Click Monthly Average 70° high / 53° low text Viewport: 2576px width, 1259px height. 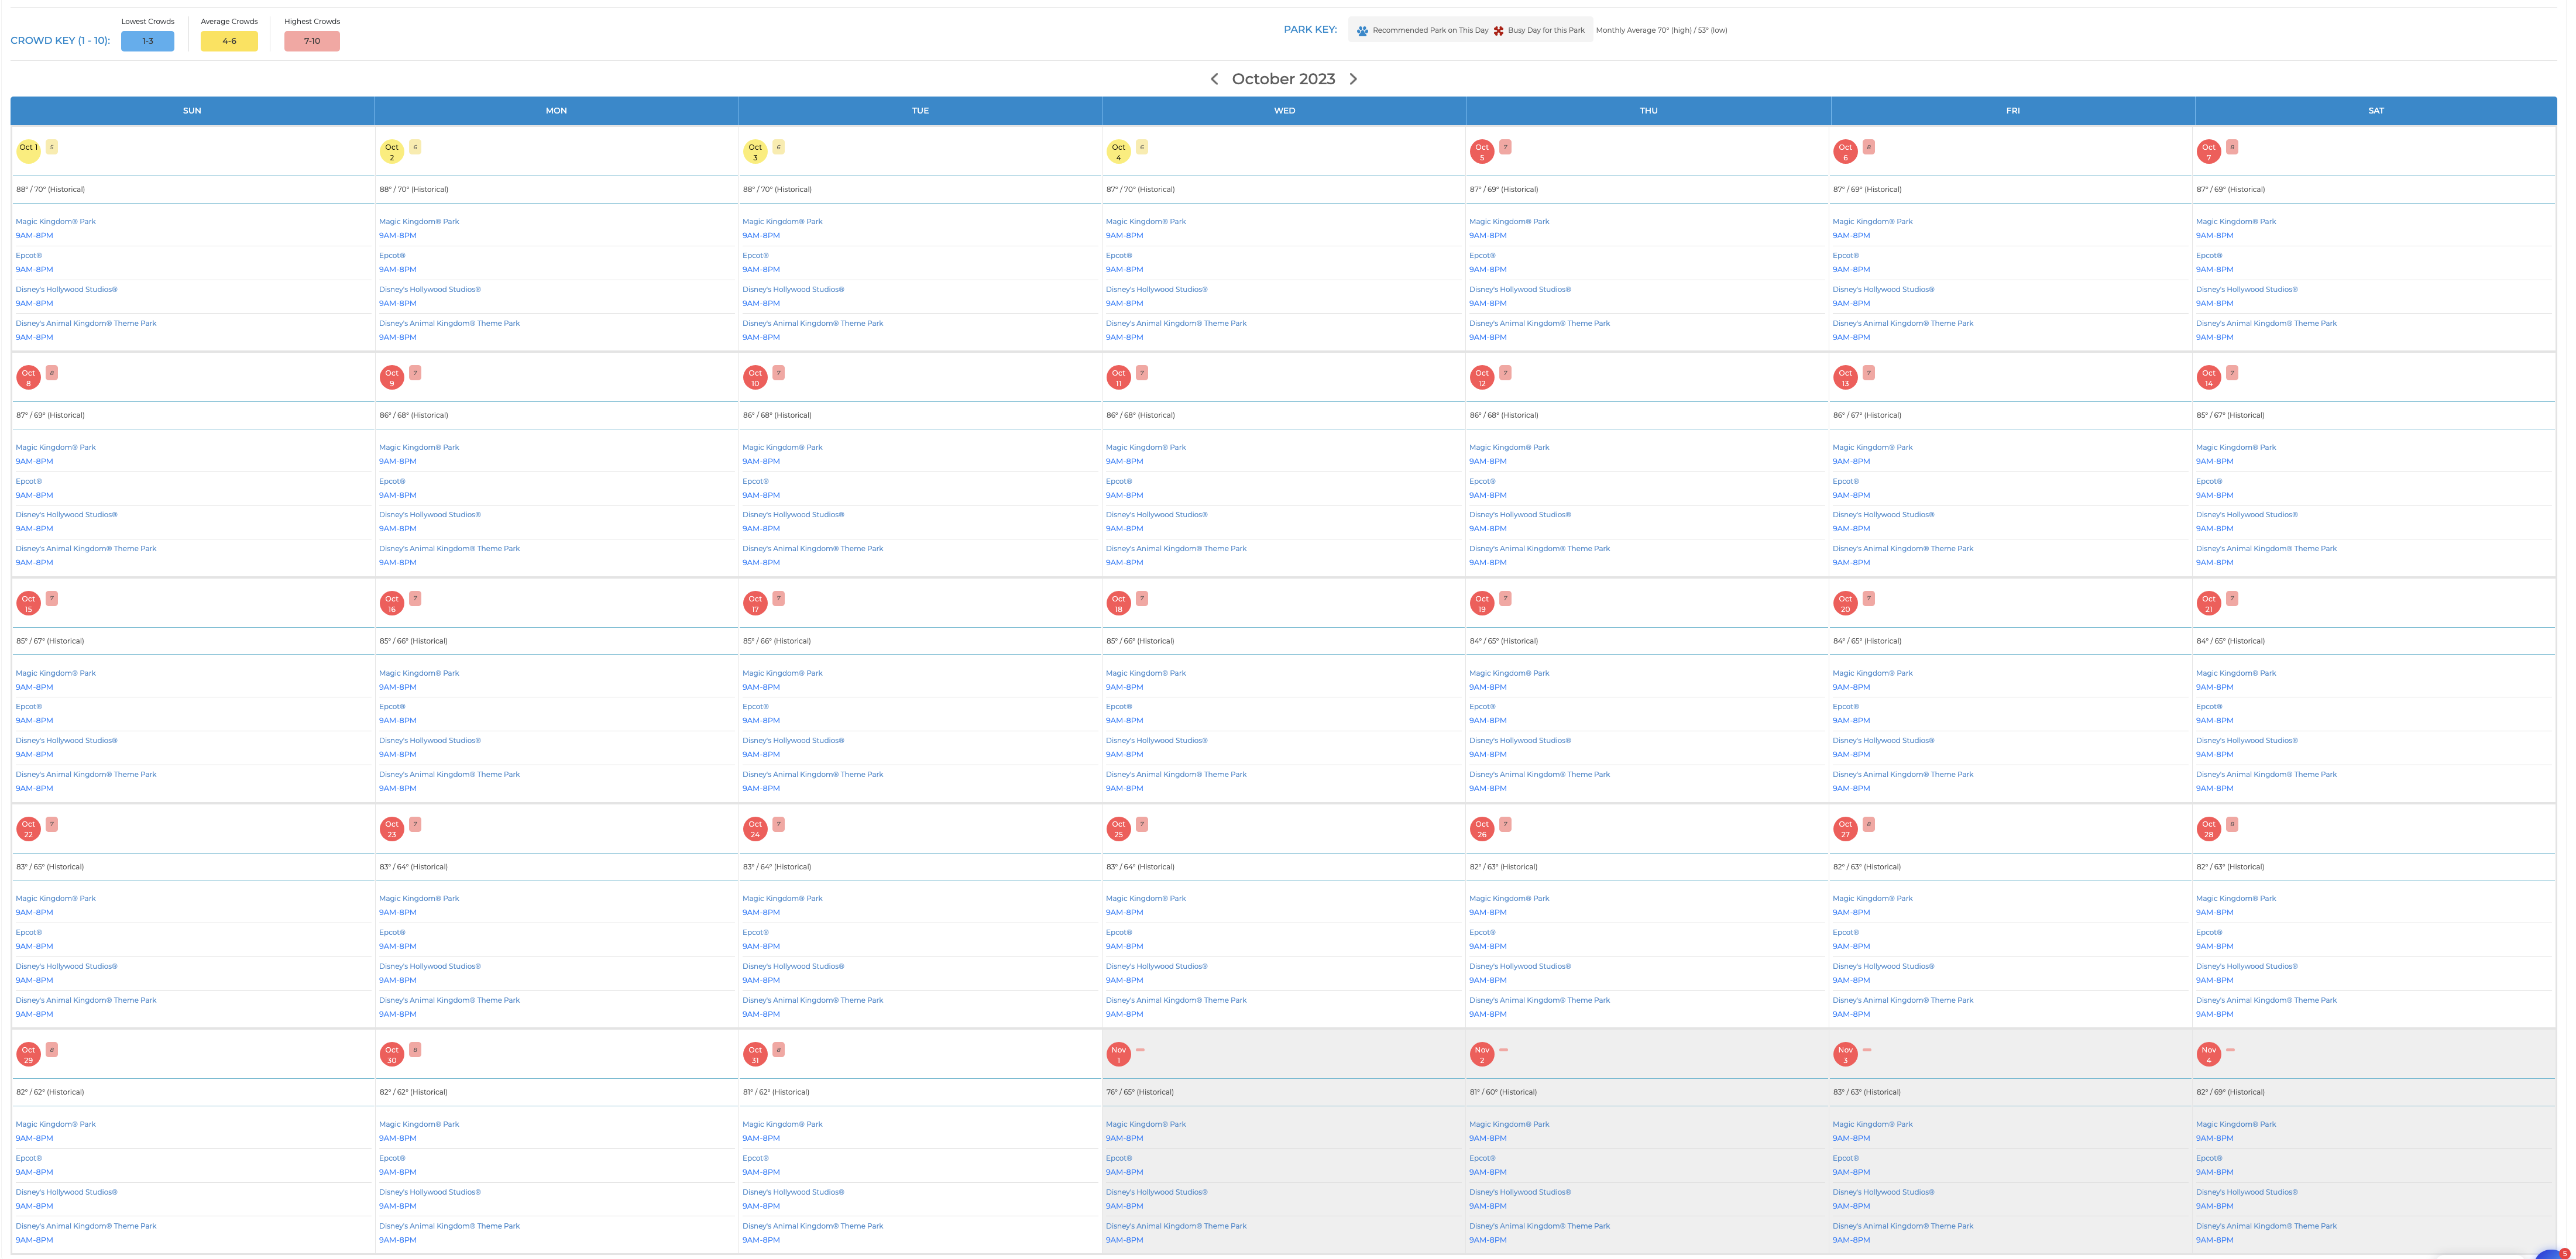(1661, 31)
